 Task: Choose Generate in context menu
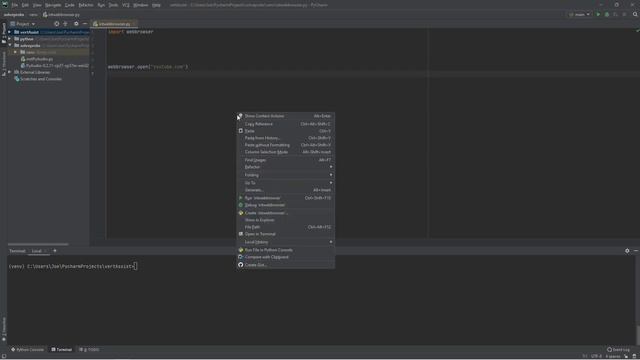285,190
